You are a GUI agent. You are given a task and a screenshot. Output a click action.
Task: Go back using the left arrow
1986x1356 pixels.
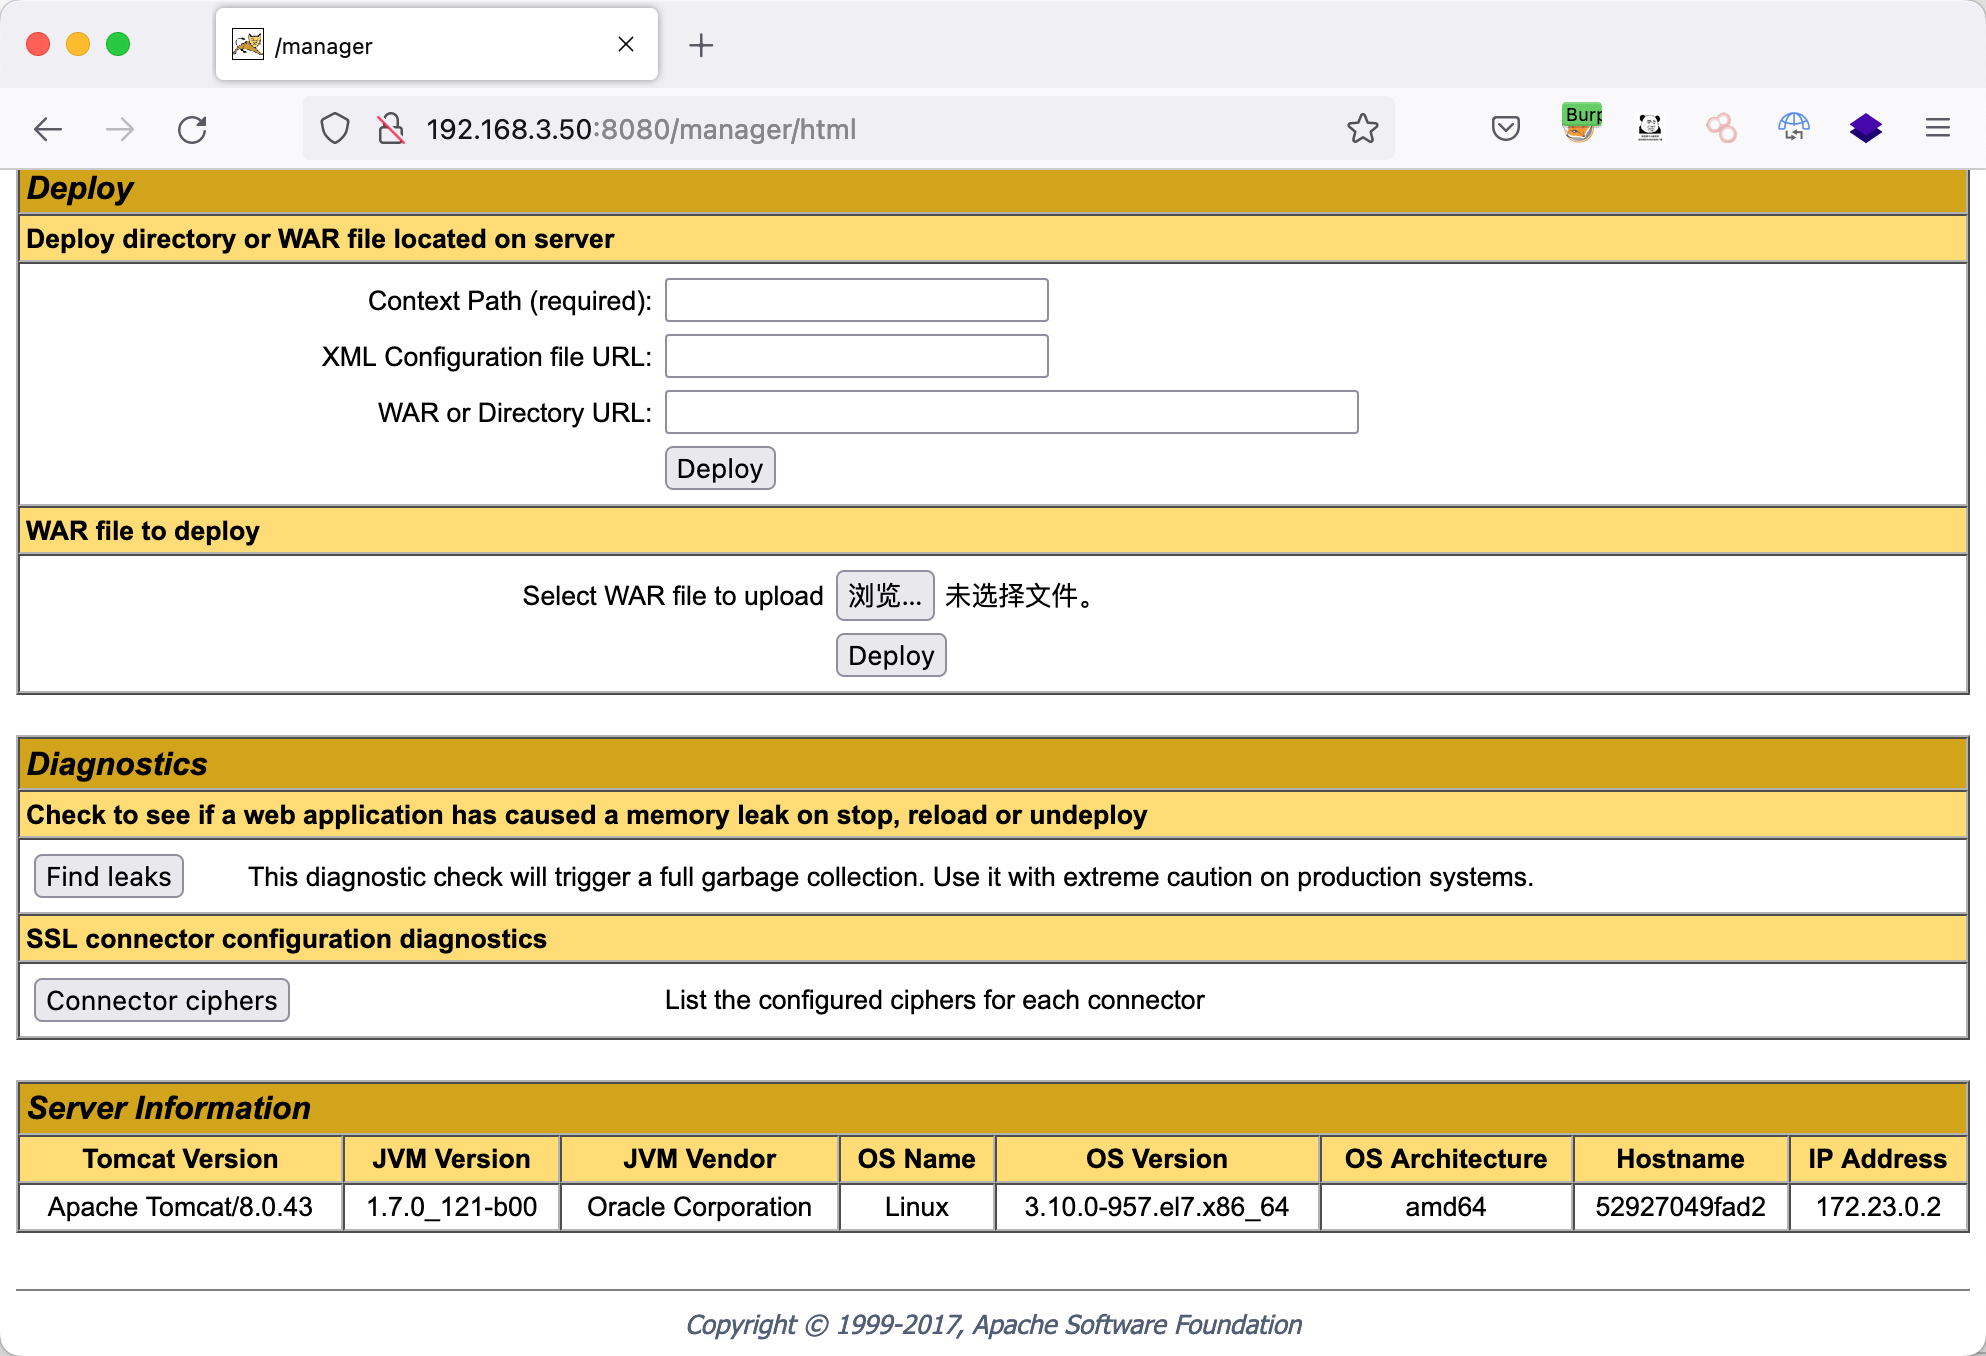click(x=48, y=129)
